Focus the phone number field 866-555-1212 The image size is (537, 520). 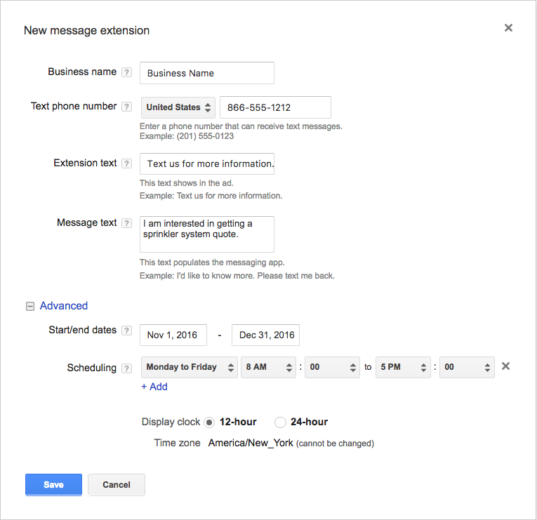tap(275, 108)
